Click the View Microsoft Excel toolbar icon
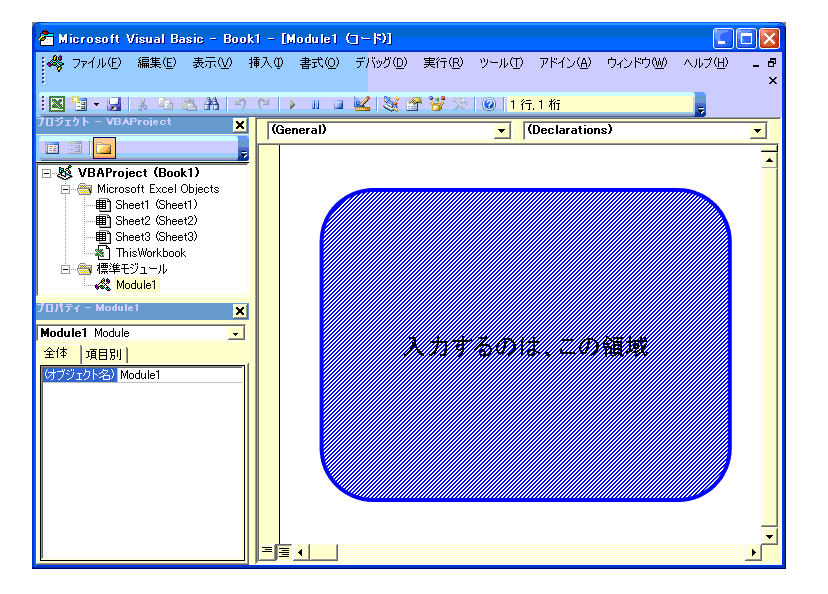Viewport: 828px width, 594px height. coord(56,104)
